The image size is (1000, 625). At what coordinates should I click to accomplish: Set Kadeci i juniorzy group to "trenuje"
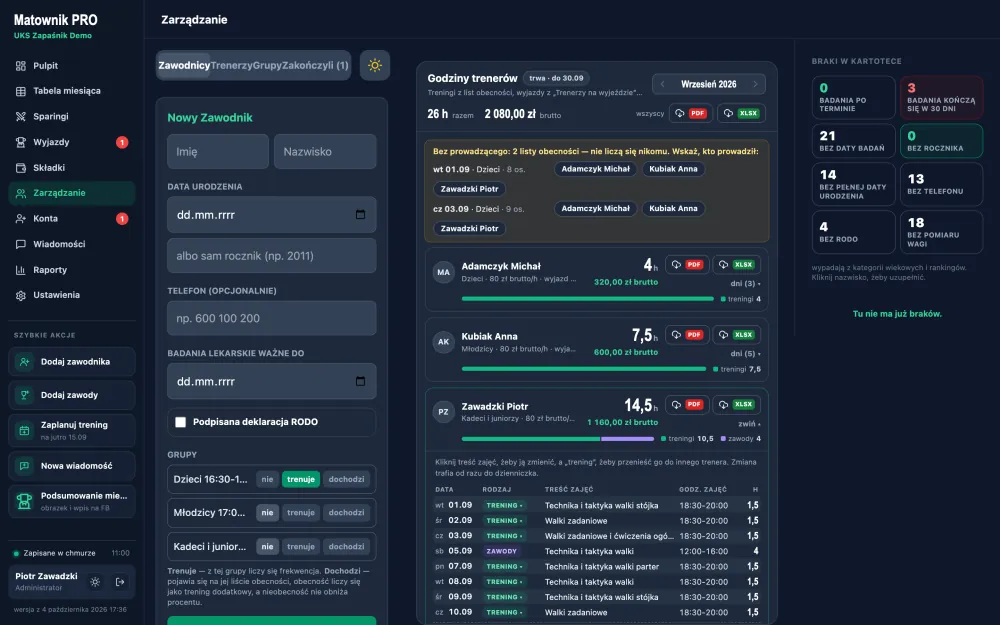[300, 547]
